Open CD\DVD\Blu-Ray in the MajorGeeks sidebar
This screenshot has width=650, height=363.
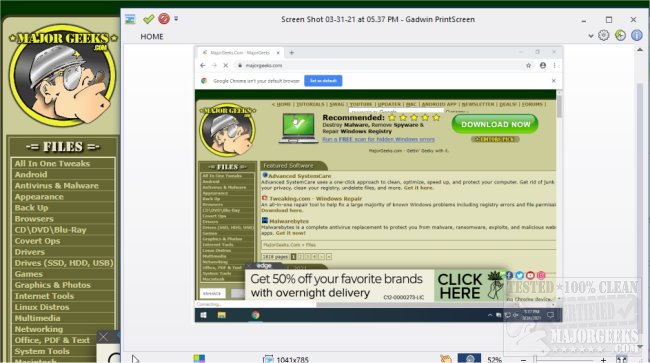pyautogui.click(x=50, y=230)
